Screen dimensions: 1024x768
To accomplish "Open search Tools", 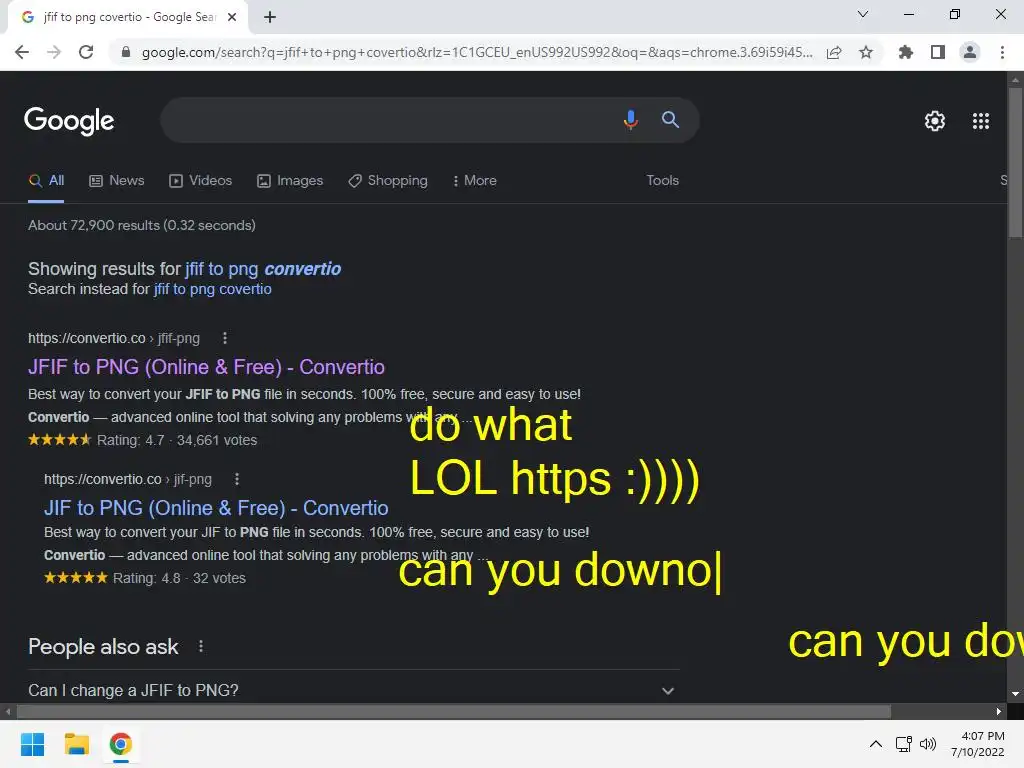I will [x=662, y=180].
